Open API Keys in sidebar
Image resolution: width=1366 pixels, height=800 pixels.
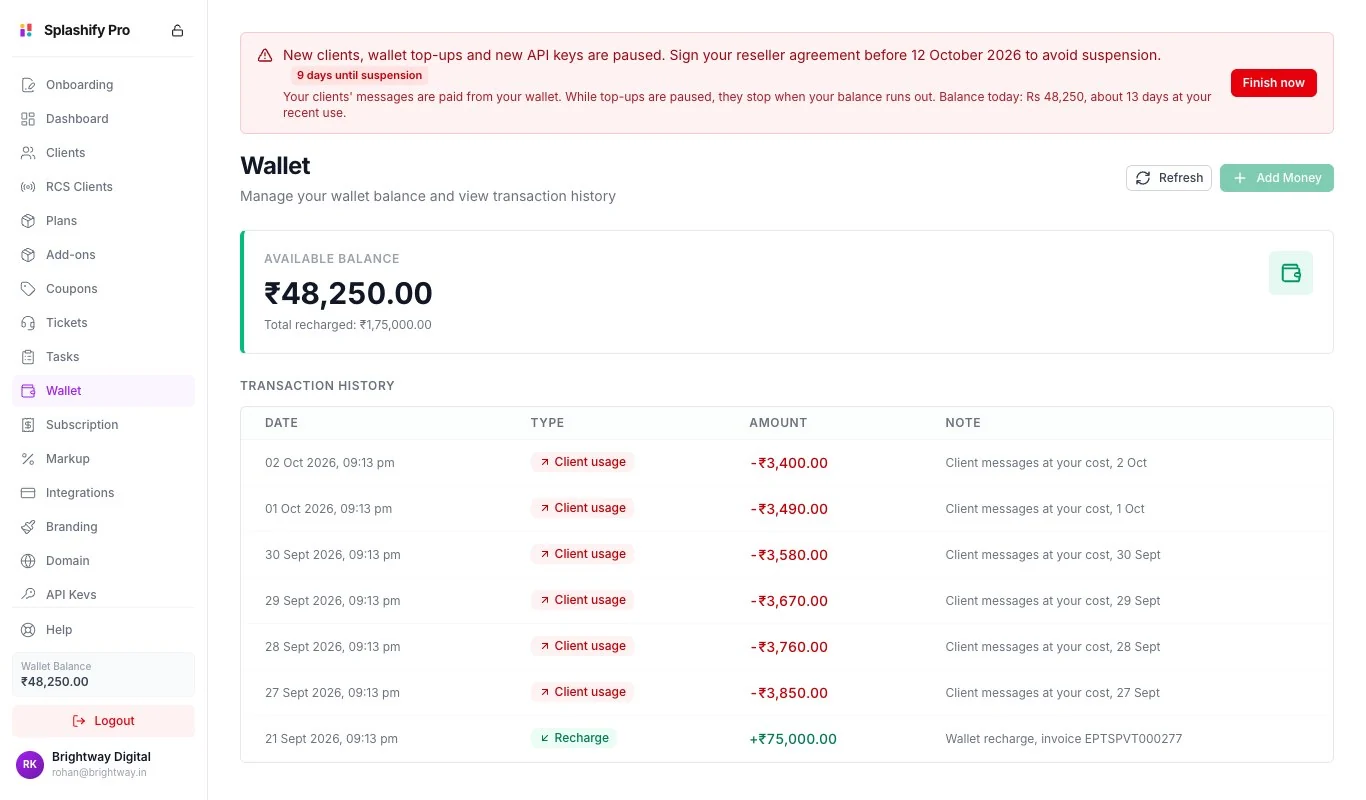coord(103,595)
